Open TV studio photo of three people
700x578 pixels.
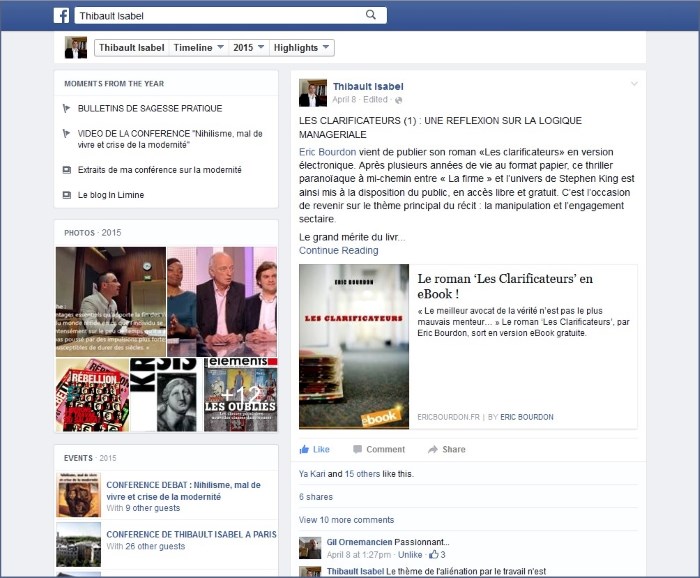pyautogui.click(x=222, y=302)
